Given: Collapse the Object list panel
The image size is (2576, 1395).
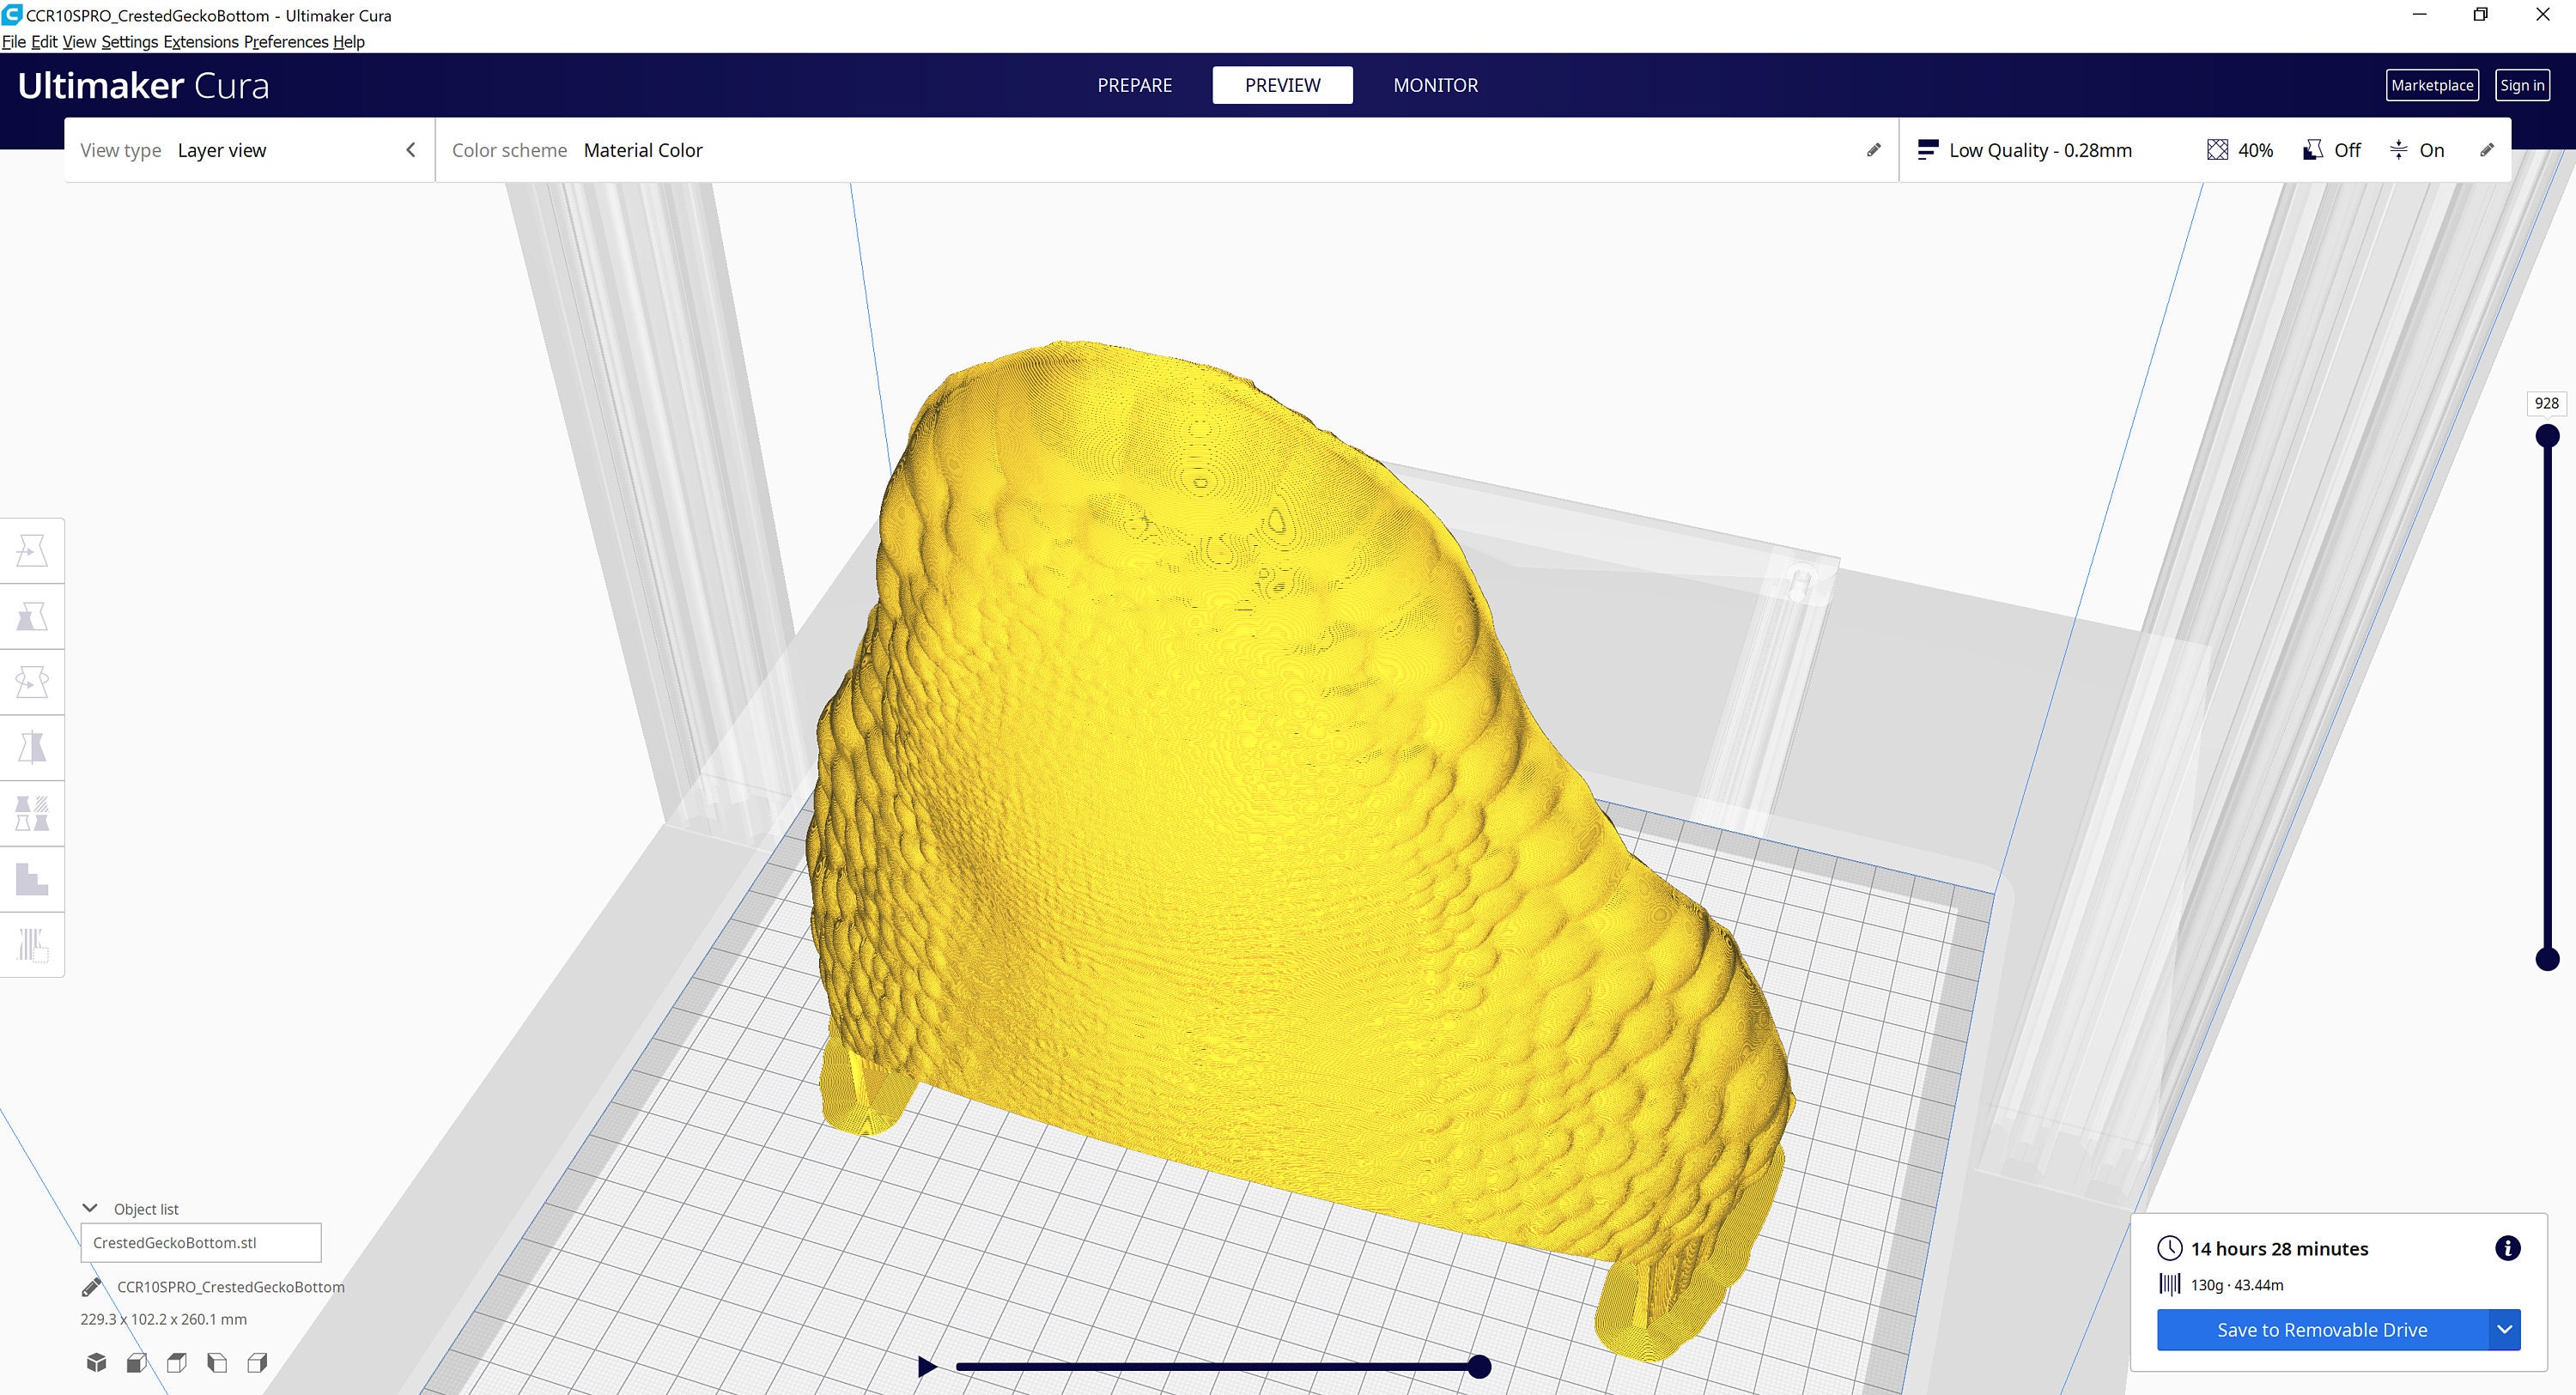Looking at the screenshot, I should click(x=91, y=1207).
